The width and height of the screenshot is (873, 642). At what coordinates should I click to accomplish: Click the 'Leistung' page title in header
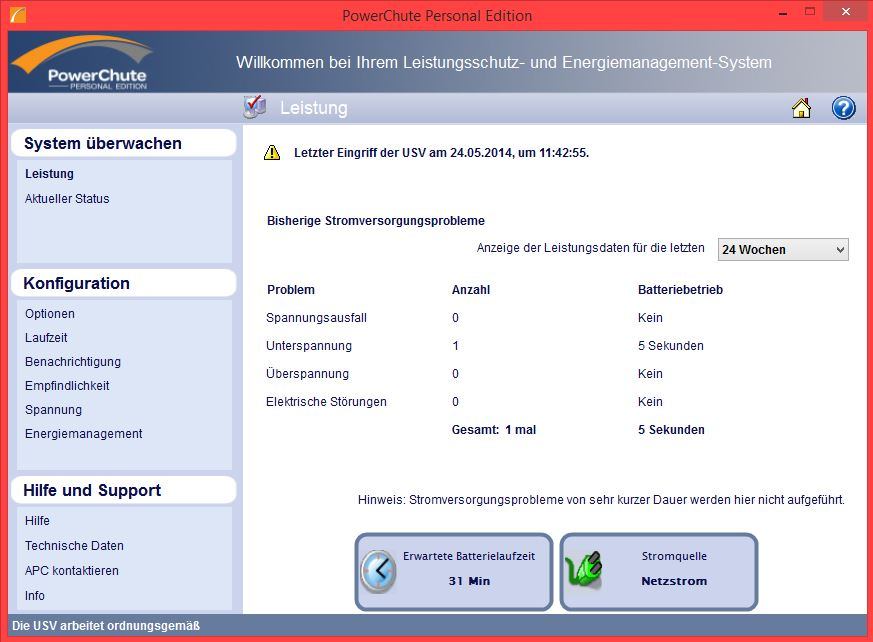pos(313,107)
